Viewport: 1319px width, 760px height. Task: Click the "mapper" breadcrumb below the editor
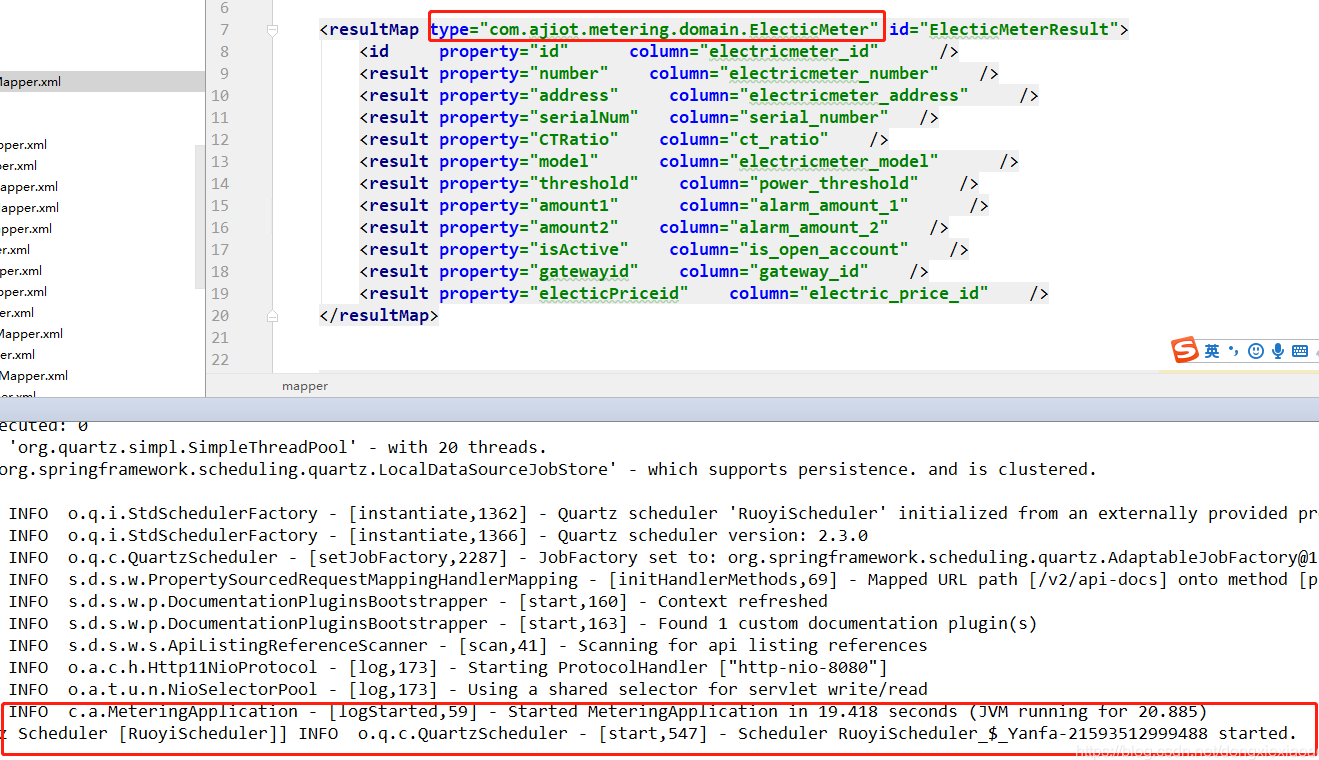click(305, 386)
